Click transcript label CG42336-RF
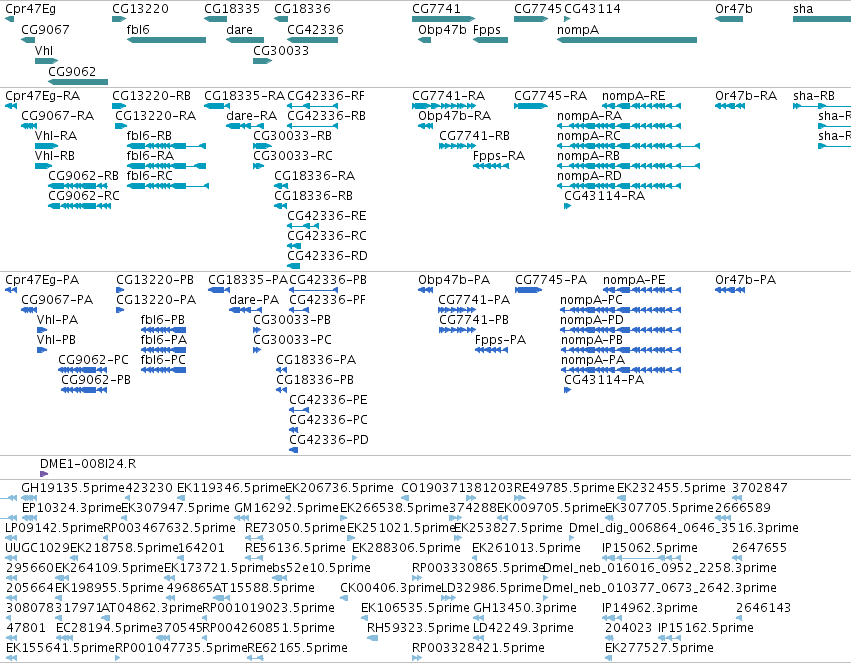Image resolution: width=851 pixels, height=663 pixels. point(326,96)
